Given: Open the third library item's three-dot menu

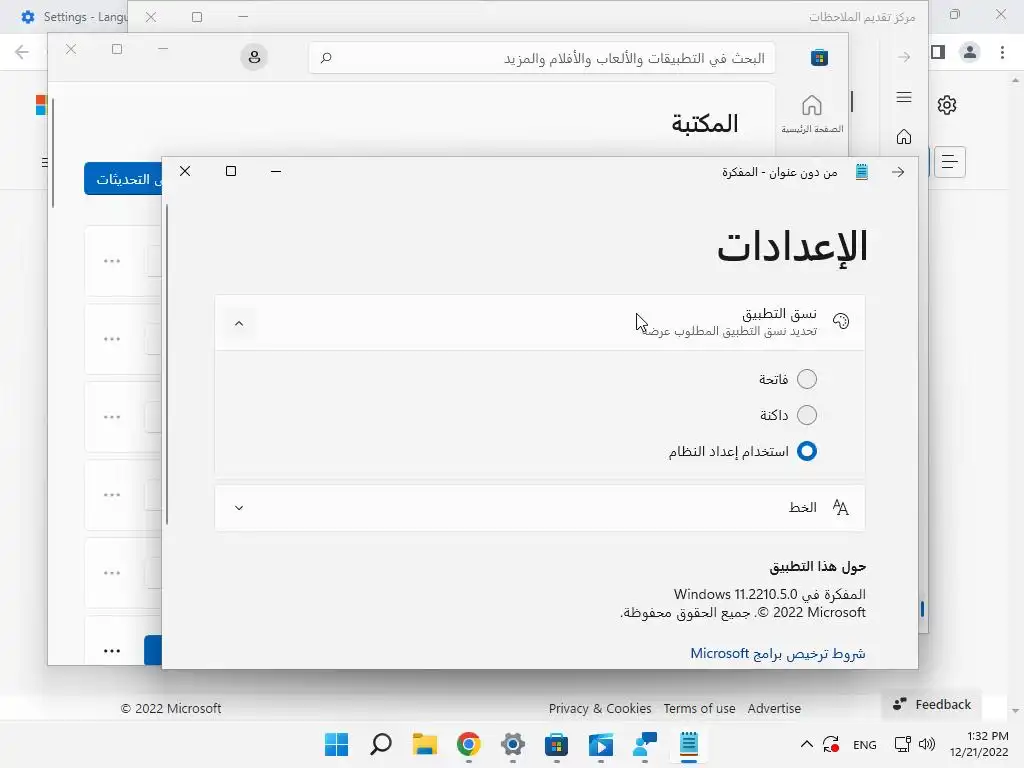Looking at the screenshot, I should pyautogui.click(x=112, y=417).
